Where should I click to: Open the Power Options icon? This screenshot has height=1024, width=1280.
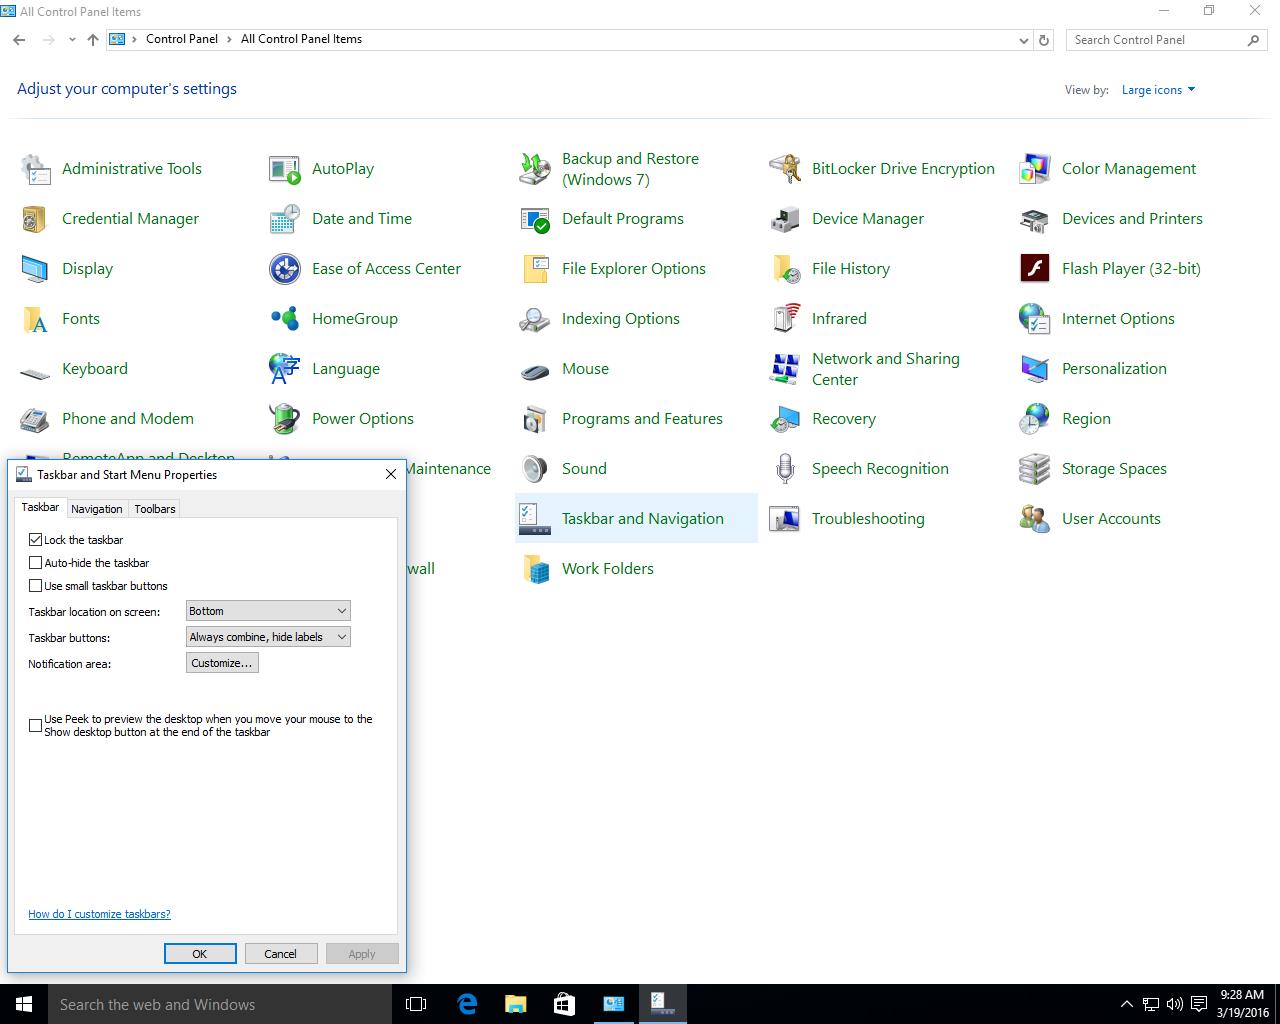285,419
